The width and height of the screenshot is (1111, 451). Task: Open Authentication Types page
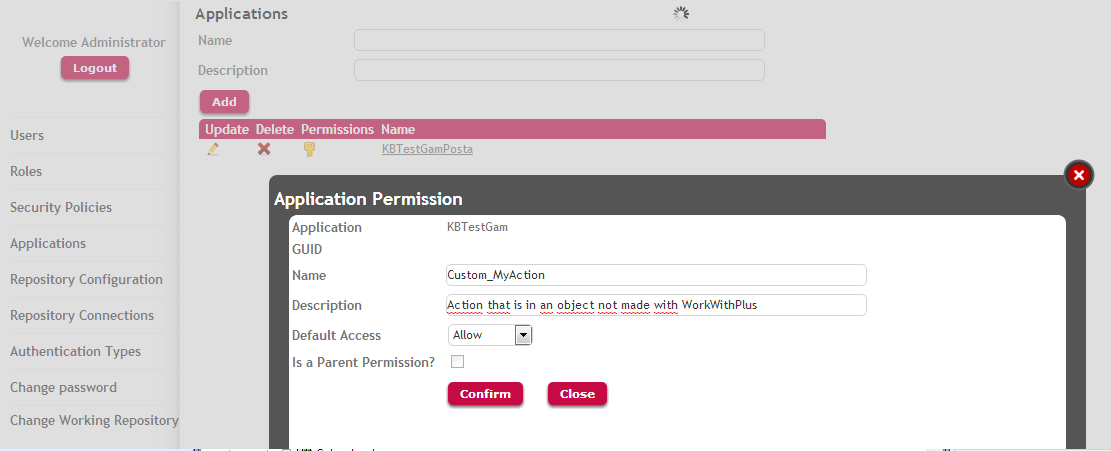coord(75,351)
